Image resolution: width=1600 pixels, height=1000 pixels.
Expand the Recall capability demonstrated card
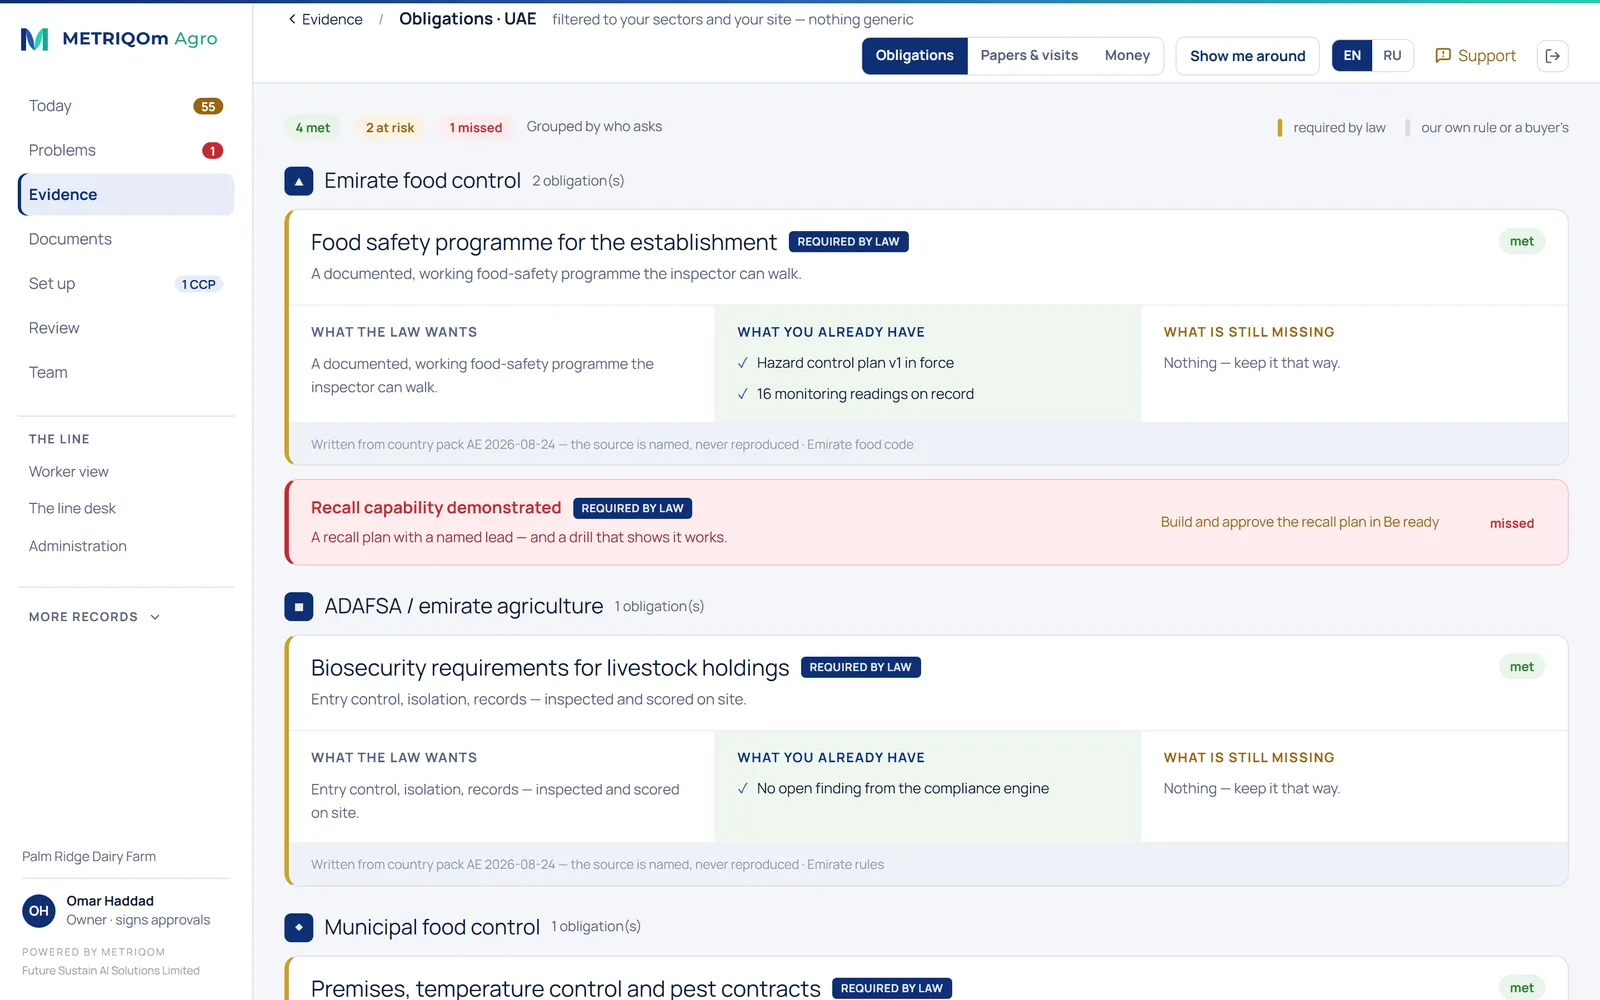coord(926,522)
